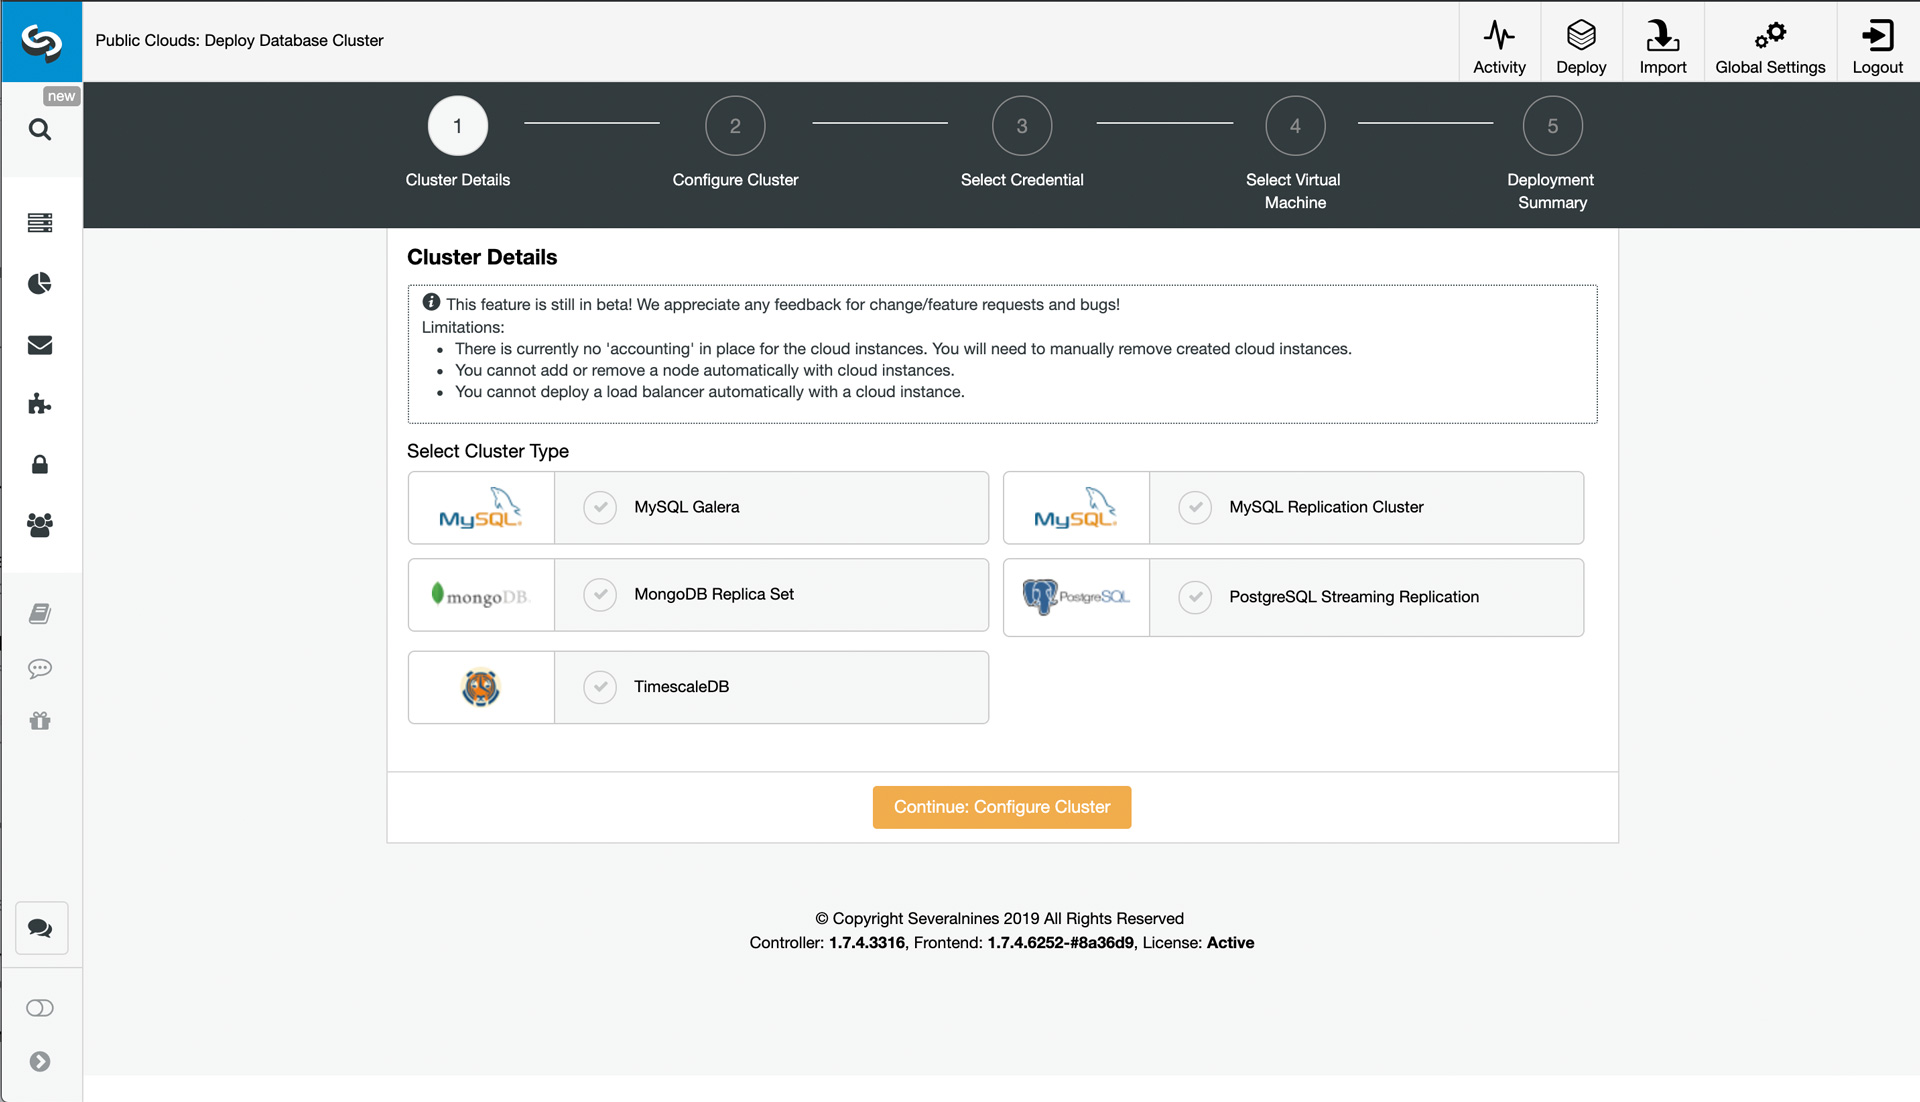Click the TimescaleDB tiger logo tile
This screenshot has width=1920, height=1102.
(x=481, y=687)
